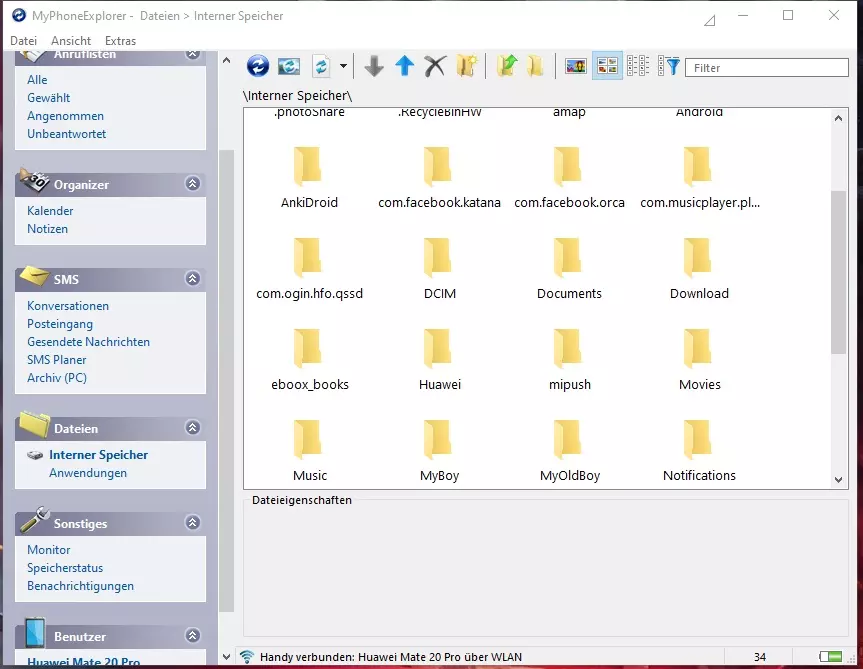Open SMS Planer
Image resolution: width=863 pixels, height=669 pixels.
point(57,360)
